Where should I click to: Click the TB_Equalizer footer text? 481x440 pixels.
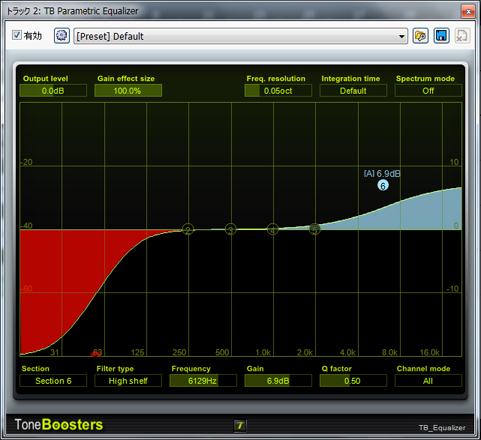tap(442, 428)
